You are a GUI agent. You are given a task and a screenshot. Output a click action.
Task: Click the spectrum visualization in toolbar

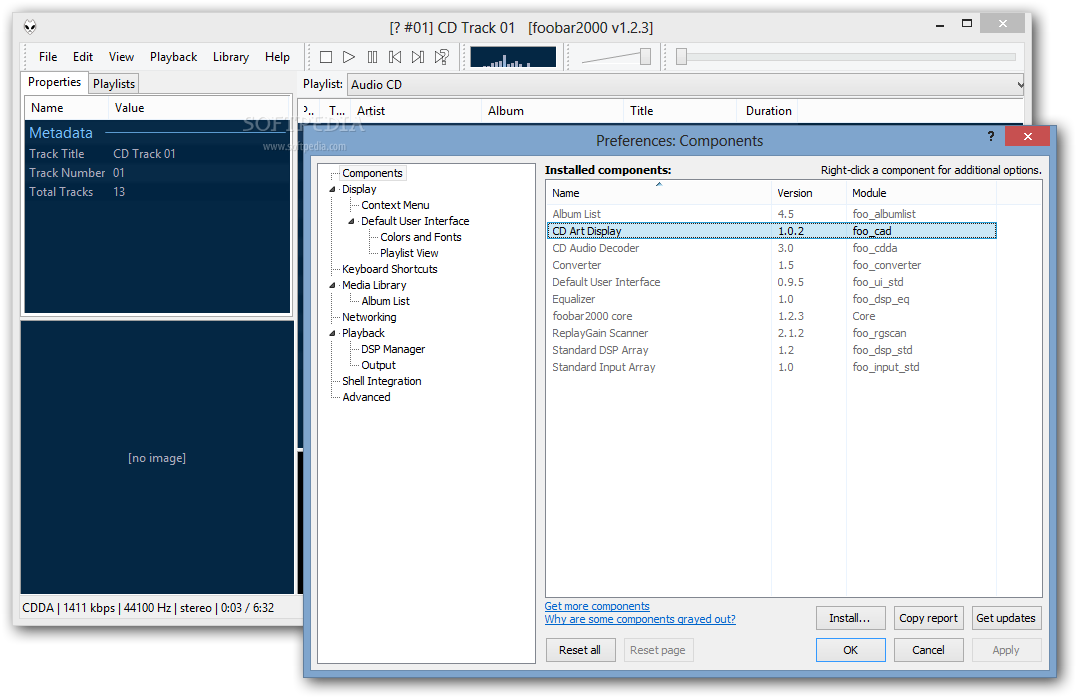513,57
